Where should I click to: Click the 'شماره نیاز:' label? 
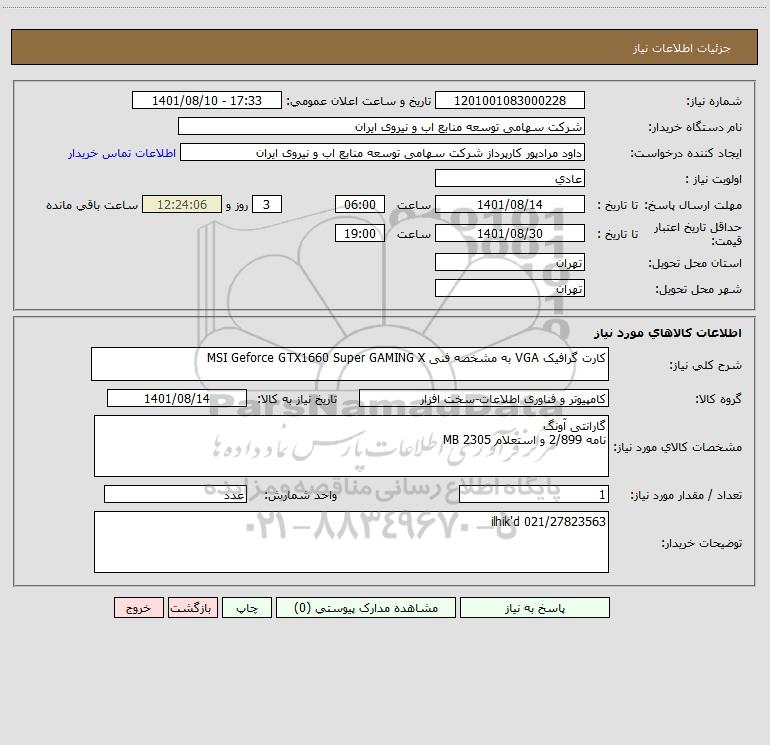click(x=714, y=101)
